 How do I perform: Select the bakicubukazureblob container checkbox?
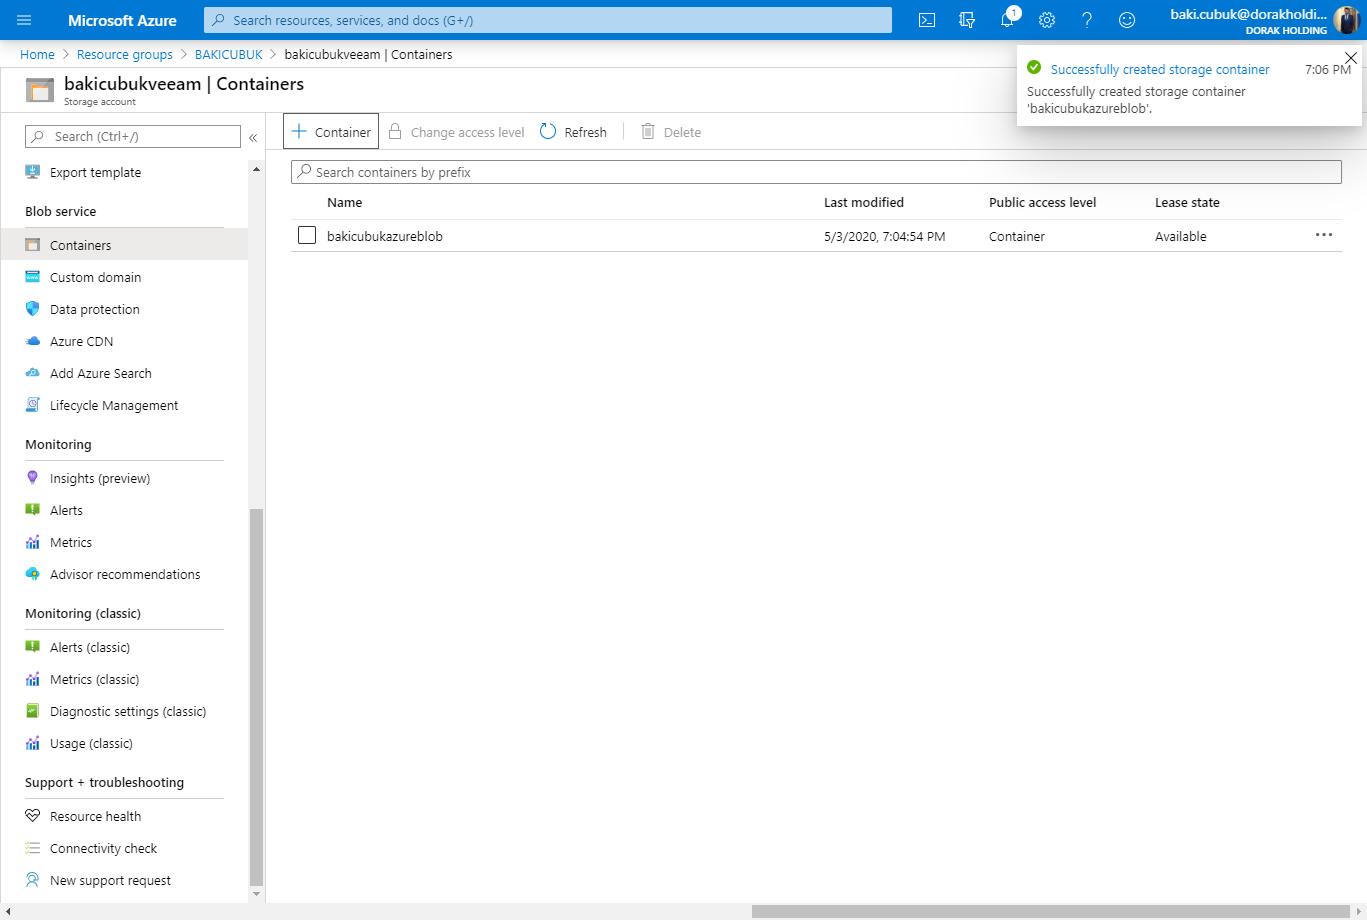(307, 235)
